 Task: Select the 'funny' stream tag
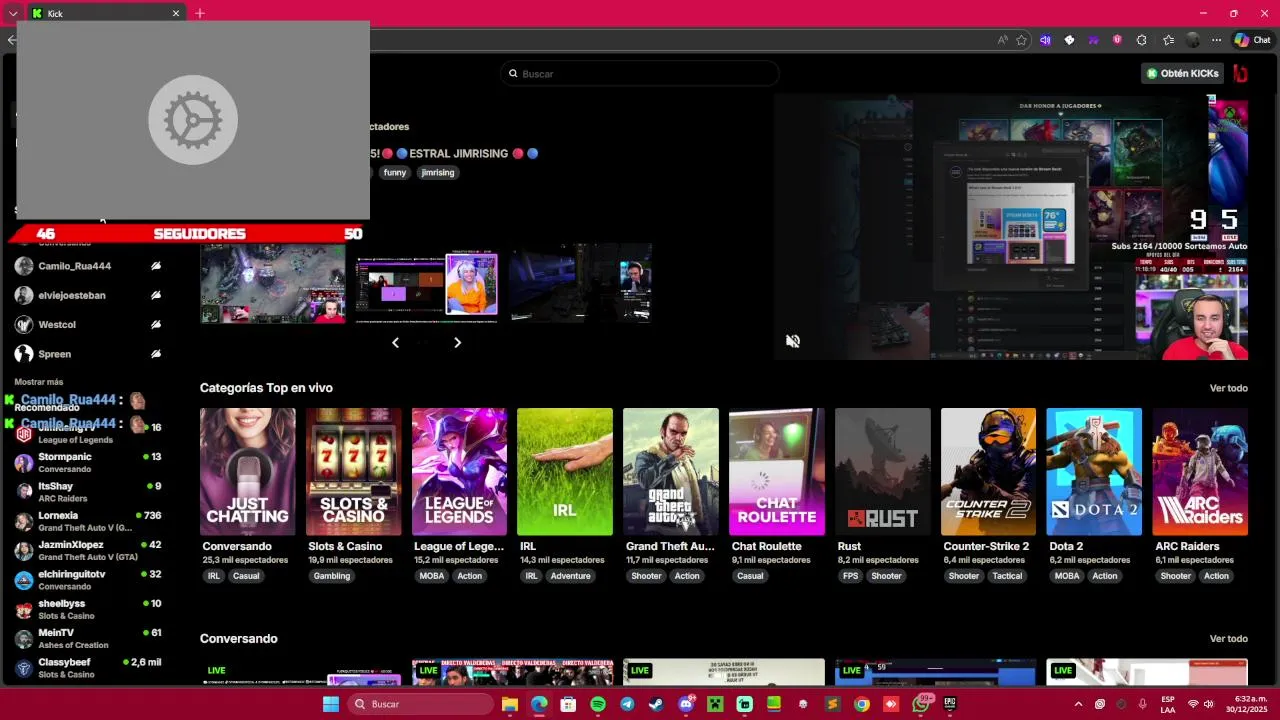point(395,172)
